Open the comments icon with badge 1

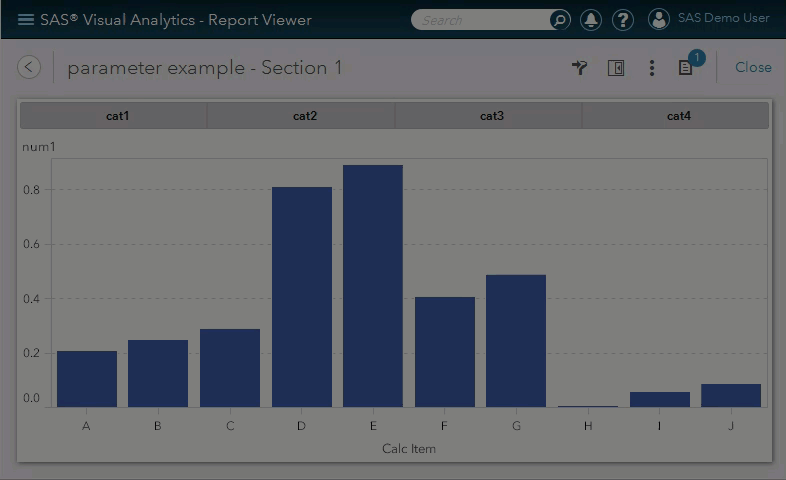pyautogui.click(x=686, y=68)
